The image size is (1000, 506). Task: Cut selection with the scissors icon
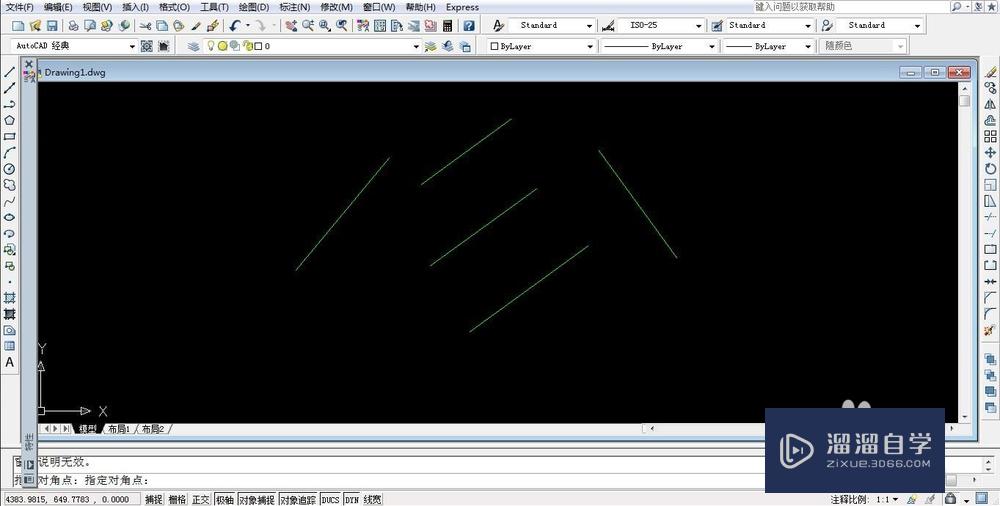tap(145, 26)
